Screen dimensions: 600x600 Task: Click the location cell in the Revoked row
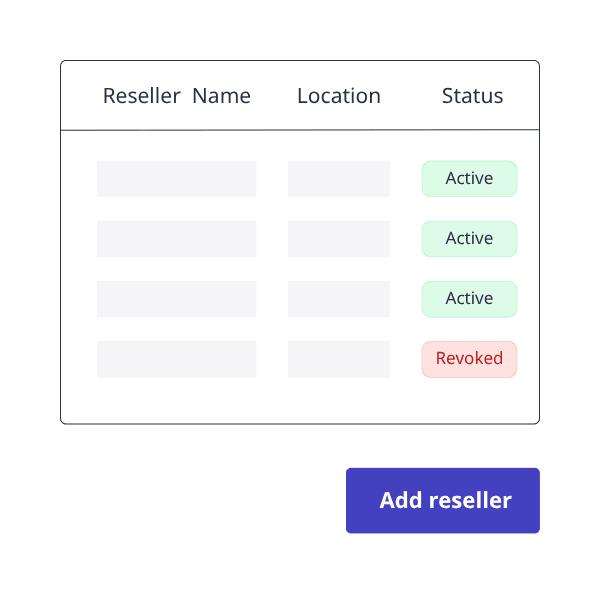click(339, 359)
